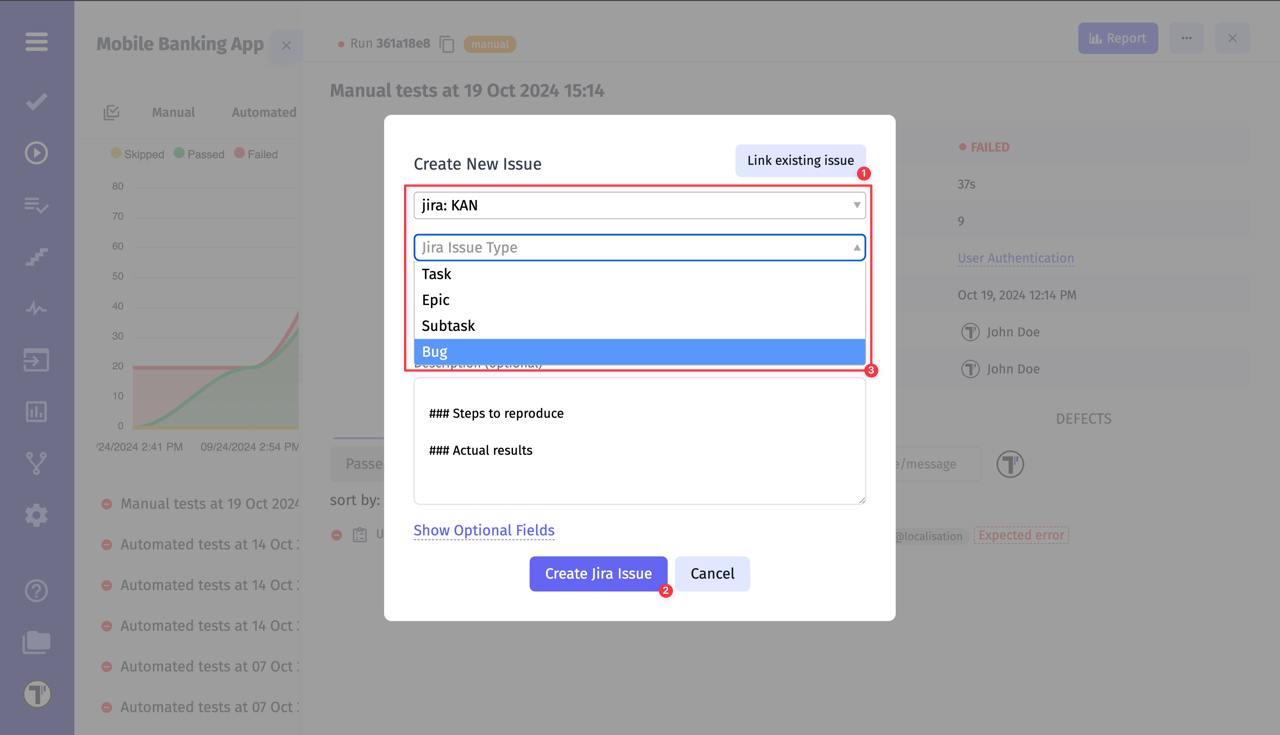This screenshot has height=735, width=1280.
Task: Copy the Run 361a18e8 ID via copy icon
Action: coord(446,44)
